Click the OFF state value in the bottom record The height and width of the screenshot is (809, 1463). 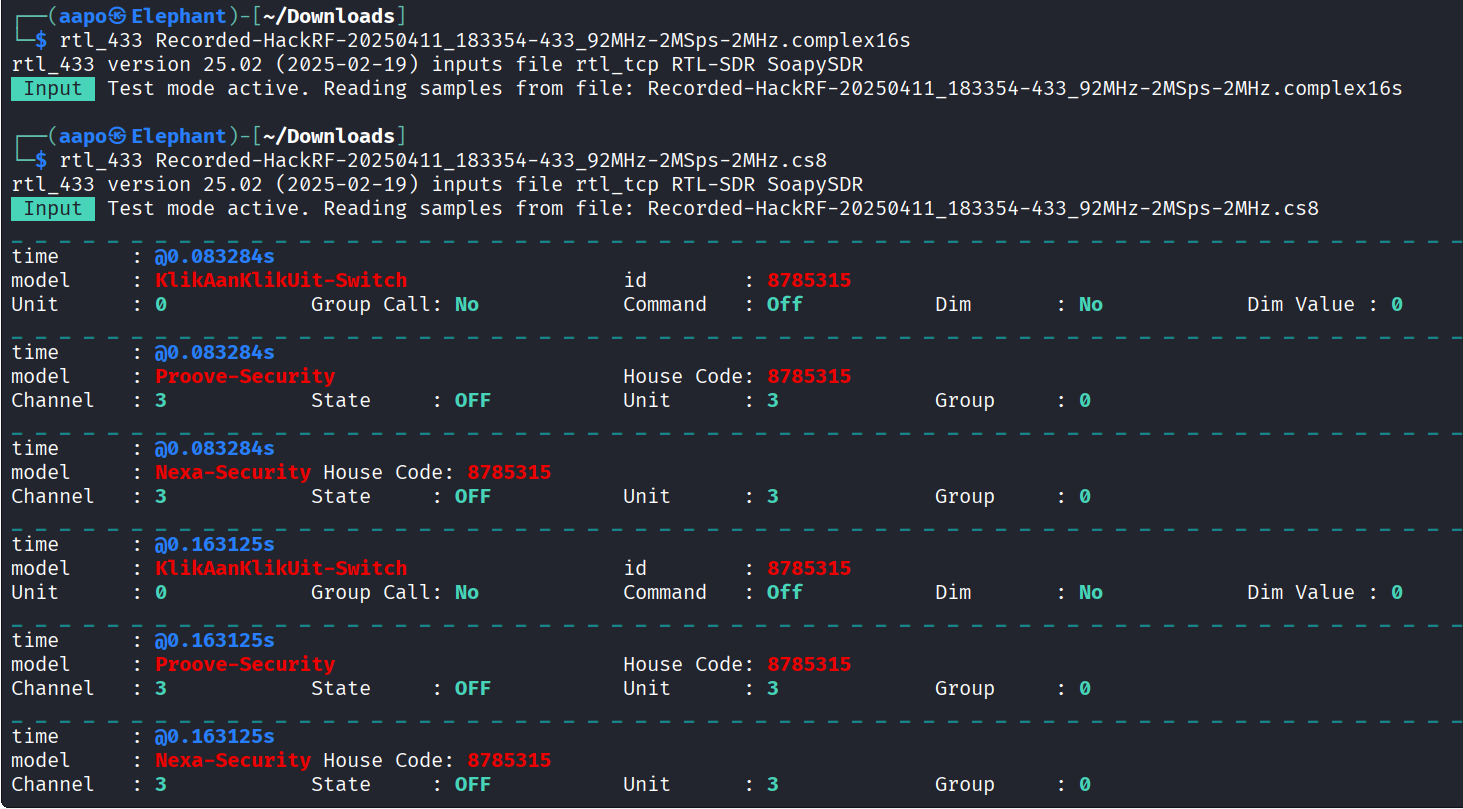472,785
